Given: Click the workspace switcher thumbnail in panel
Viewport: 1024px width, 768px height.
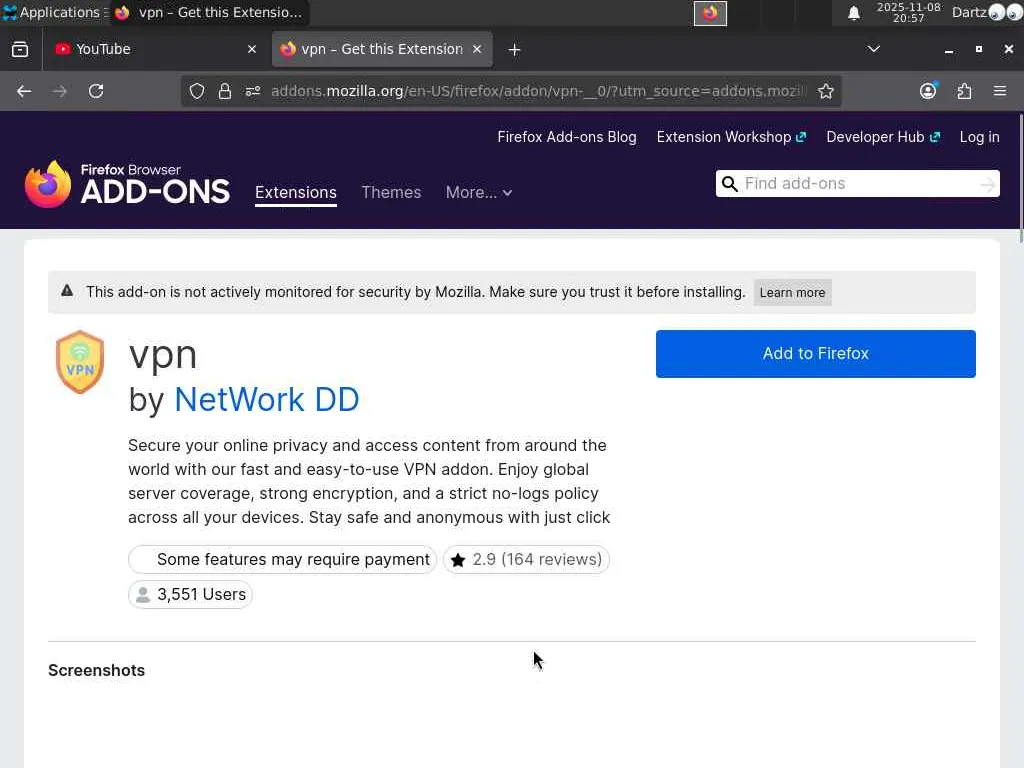Looking at the screenshot, I should [710, 13].
